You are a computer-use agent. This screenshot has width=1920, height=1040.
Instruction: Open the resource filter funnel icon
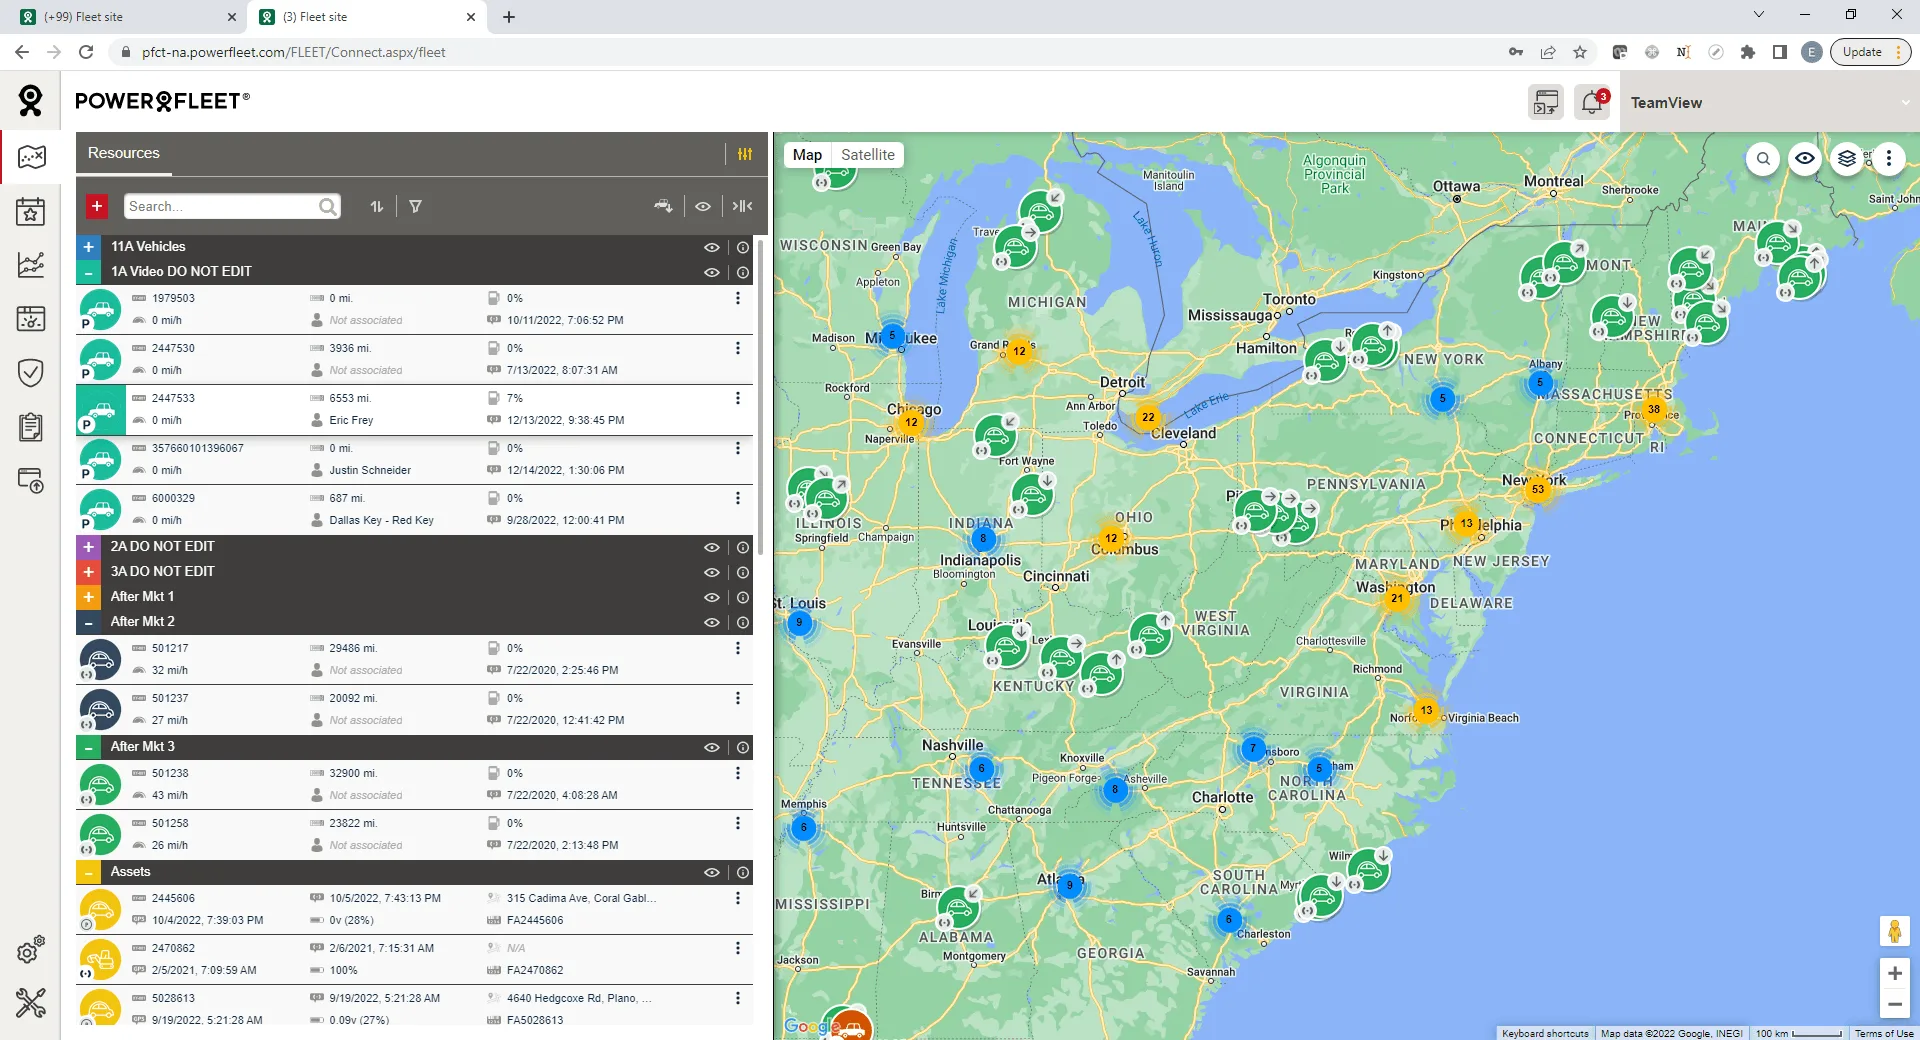click(415, 206)
